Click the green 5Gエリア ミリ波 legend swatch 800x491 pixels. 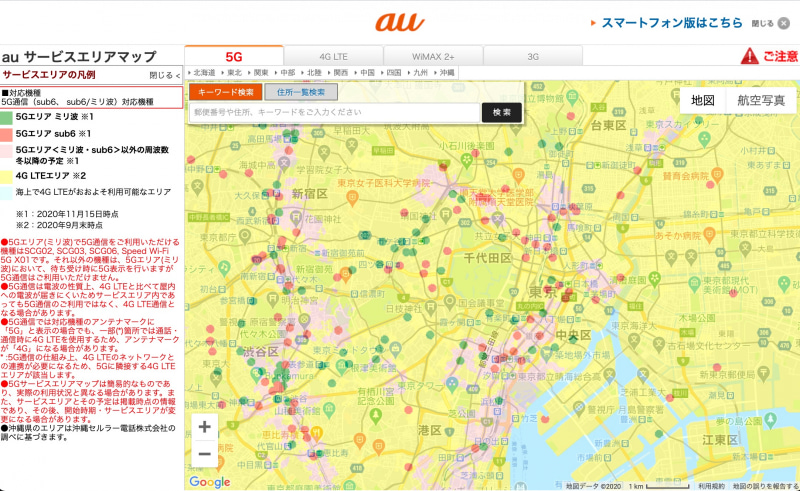click(6, 117)
